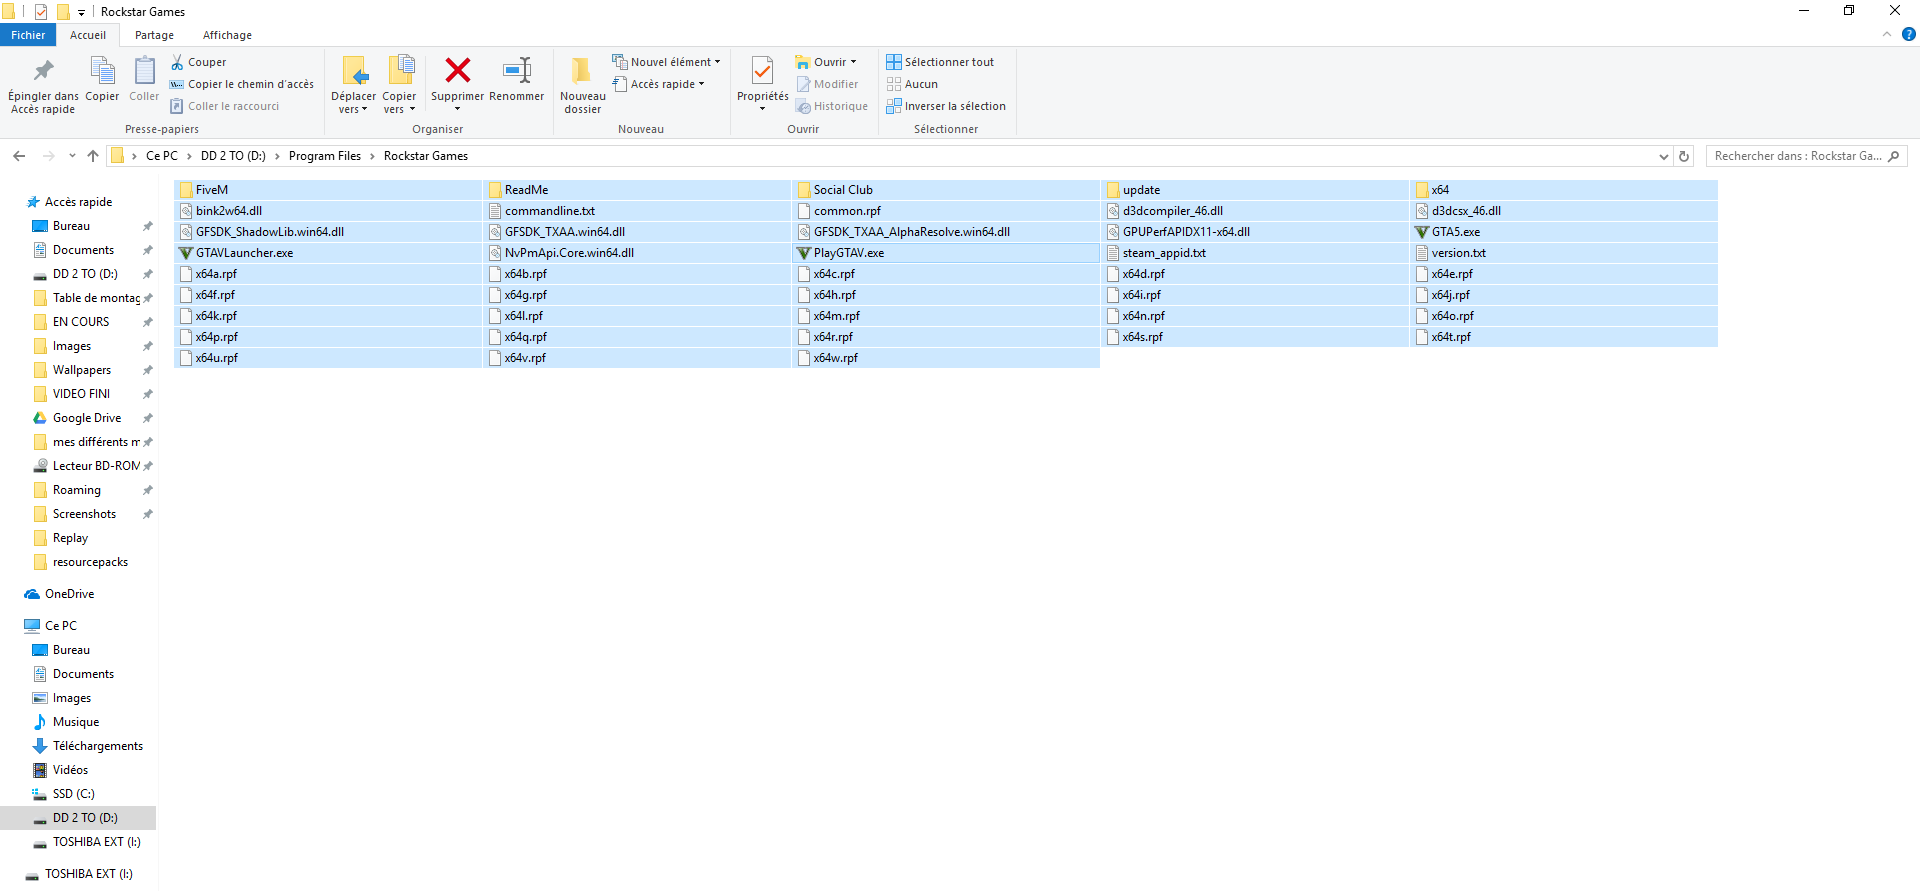Click the Coller paste icon

pyautogui.click(x=144, y=70)
